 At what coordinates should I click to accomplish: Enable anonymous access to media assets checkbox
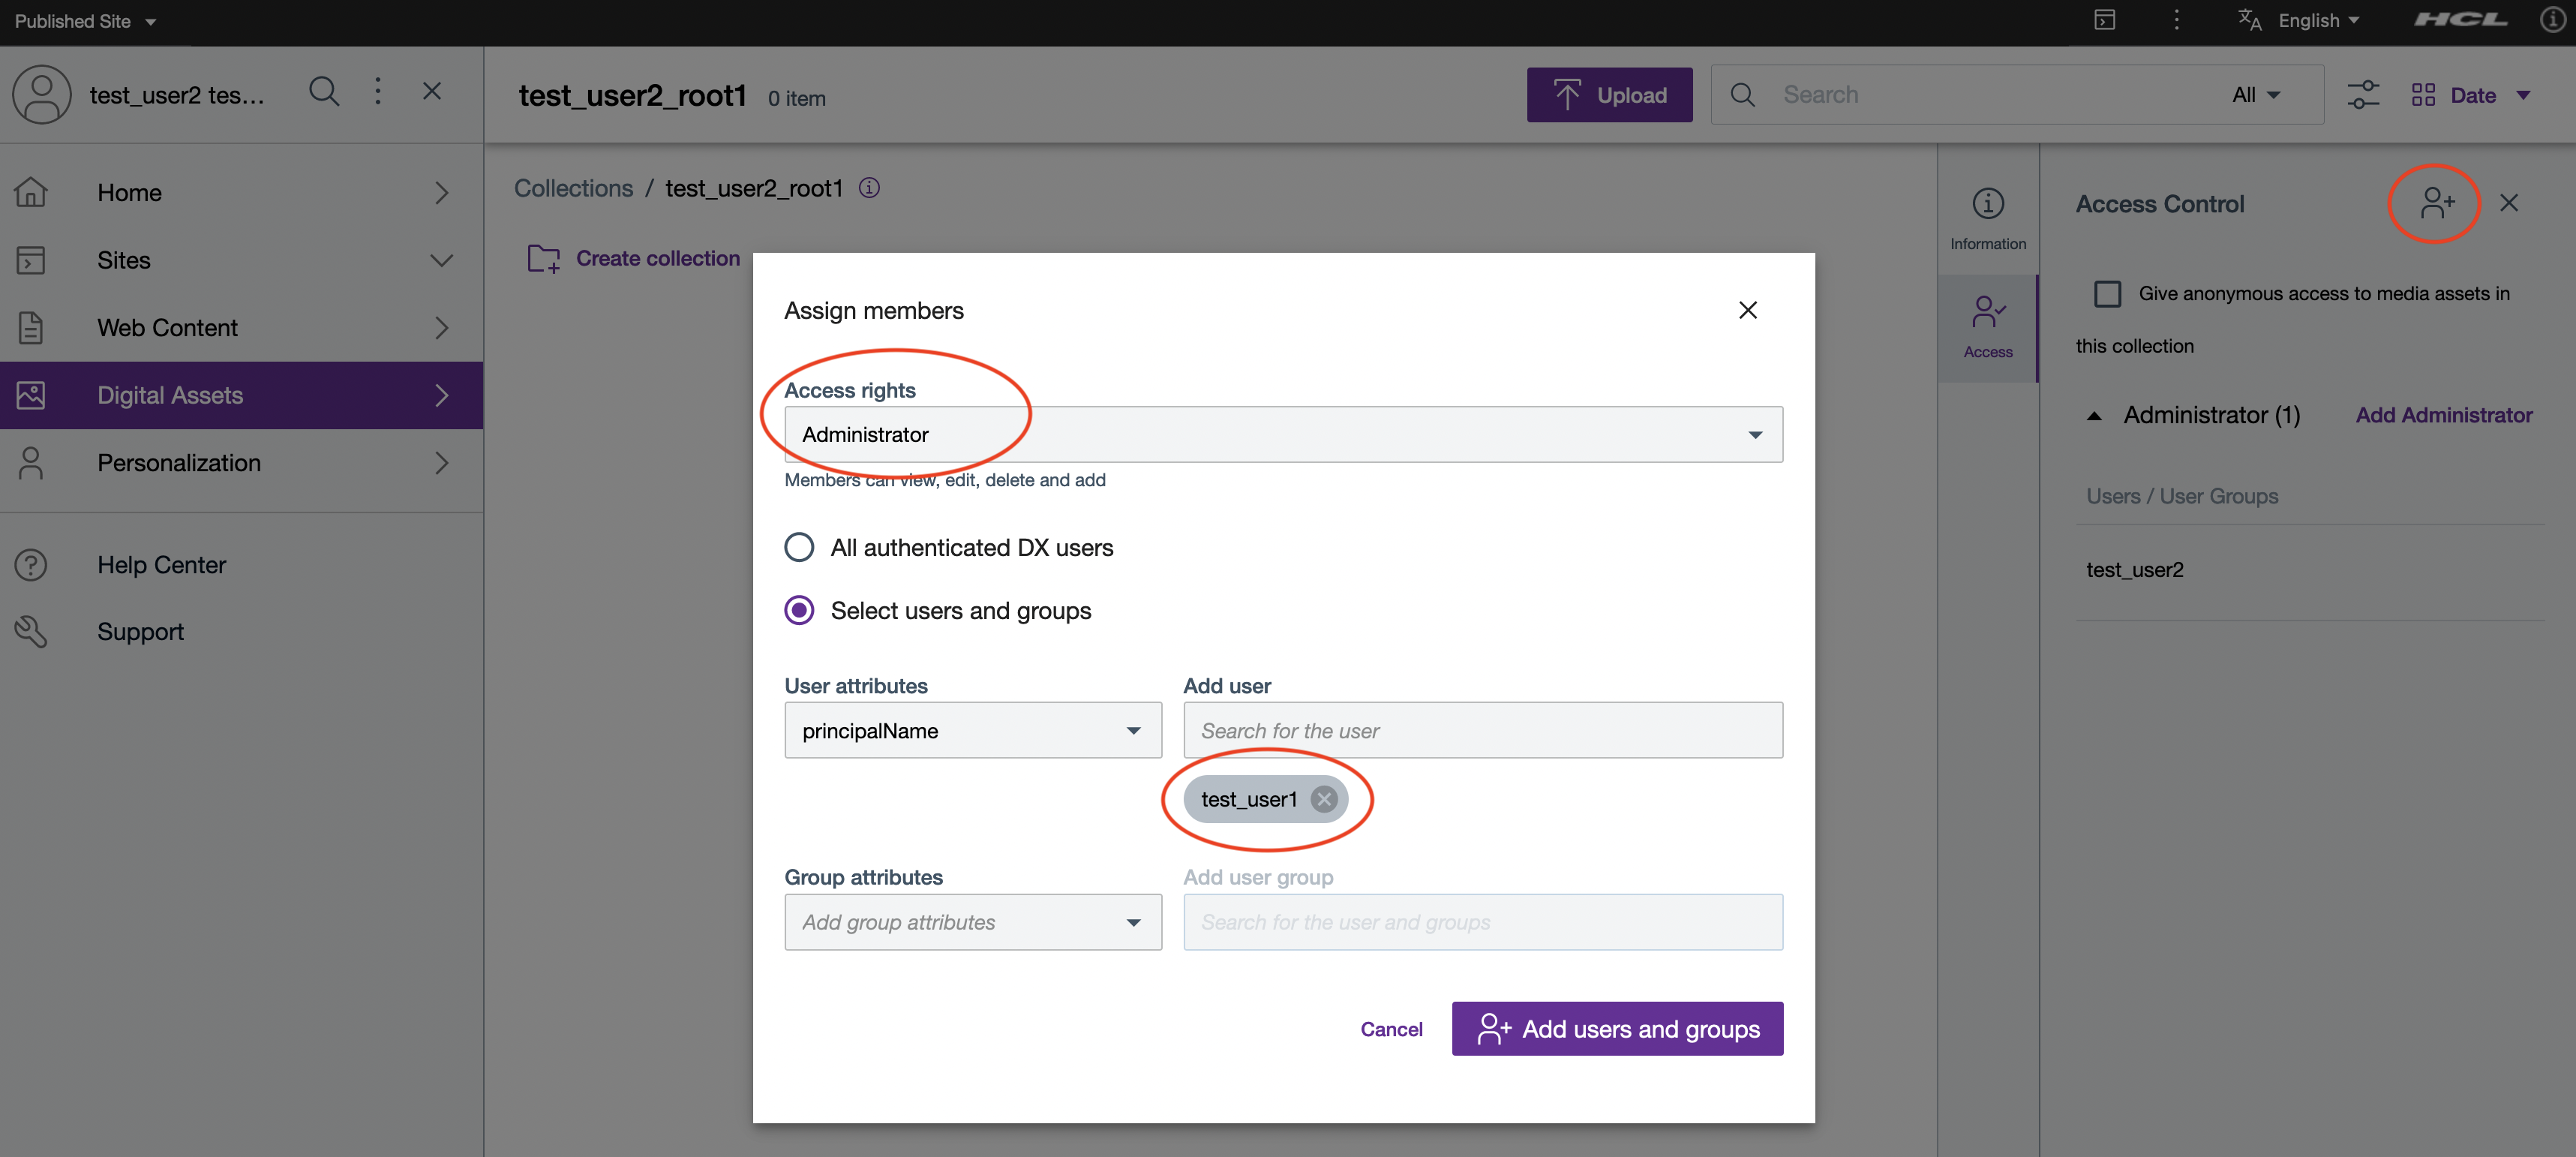click(2108, 293)
